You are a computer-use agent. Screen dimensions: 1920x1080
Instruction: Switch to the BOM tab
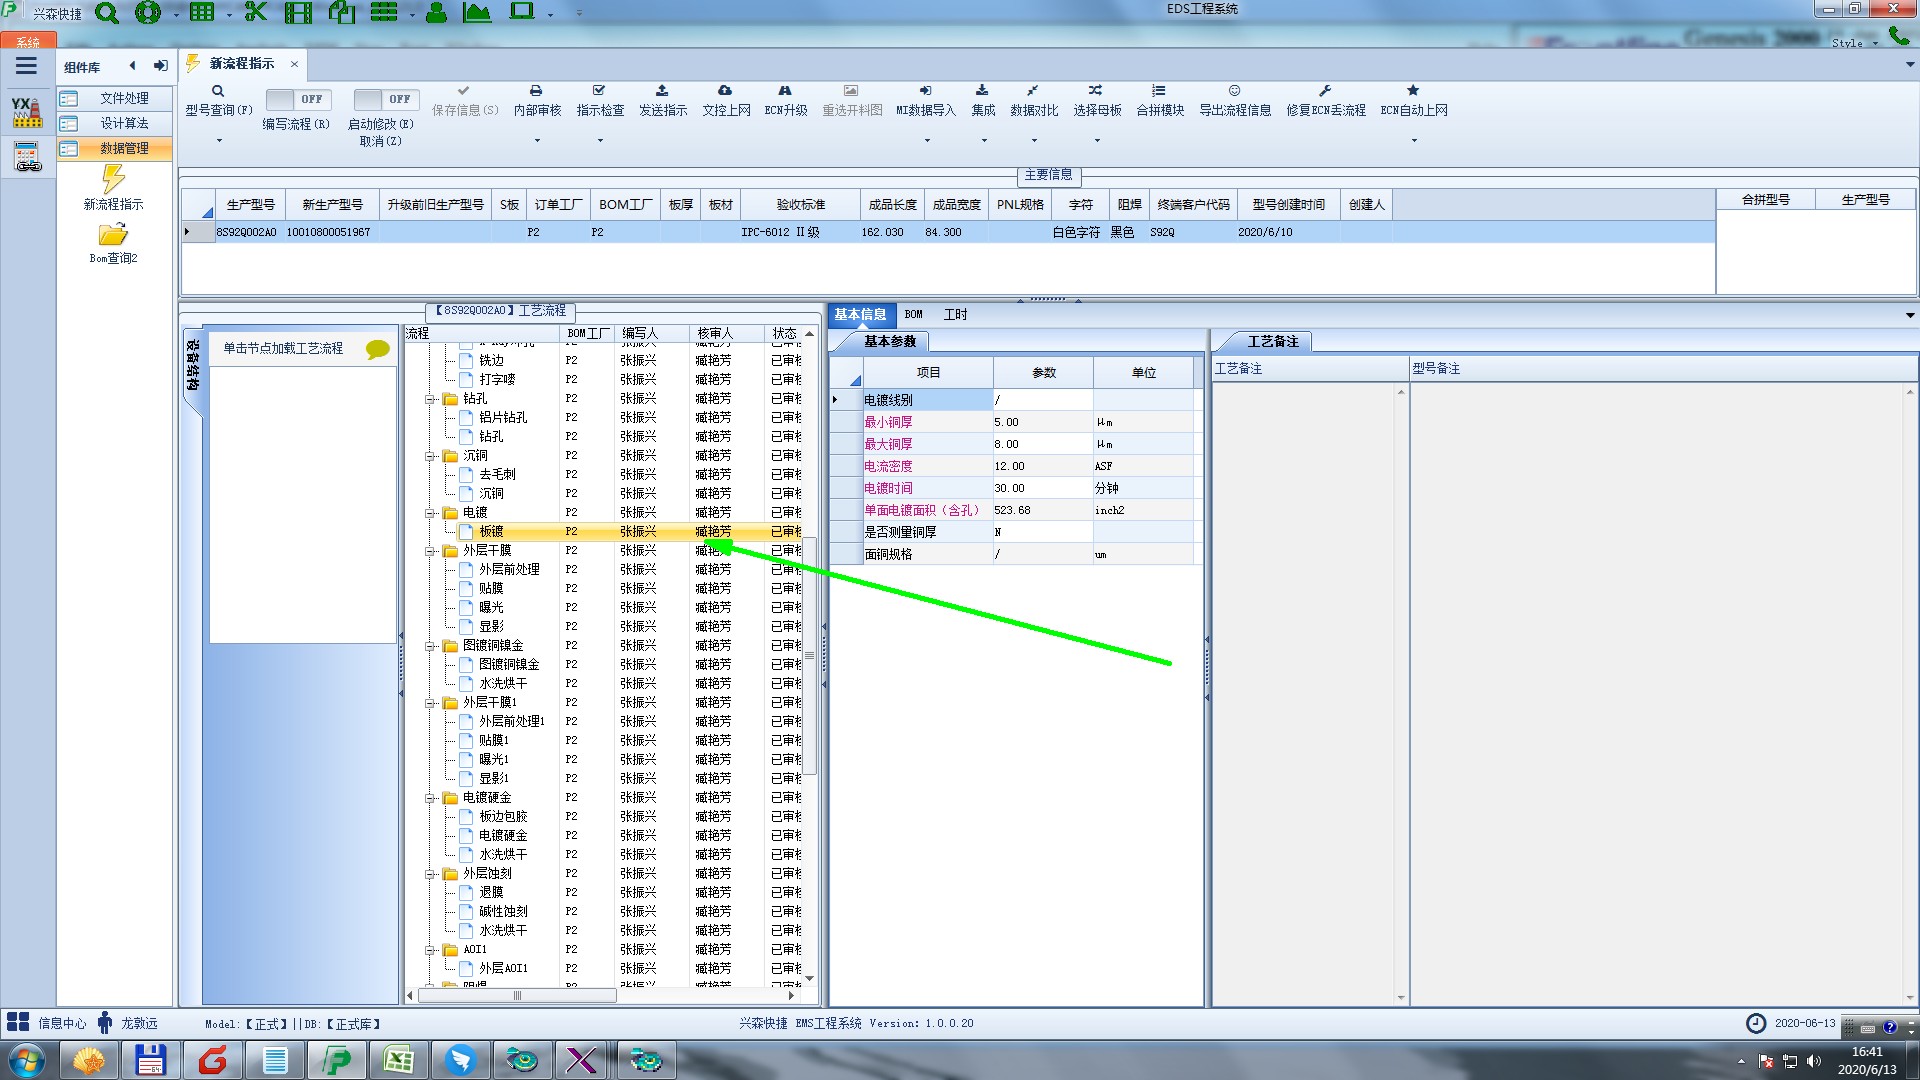point(913,314)
